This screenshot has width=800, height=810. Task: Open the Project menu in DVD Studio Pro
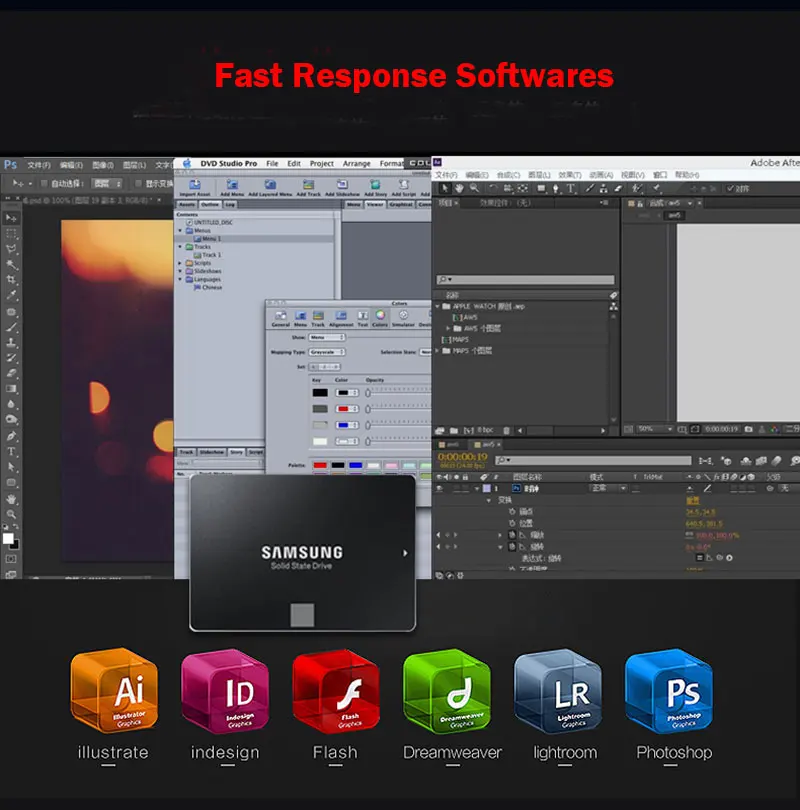point(322,163)
